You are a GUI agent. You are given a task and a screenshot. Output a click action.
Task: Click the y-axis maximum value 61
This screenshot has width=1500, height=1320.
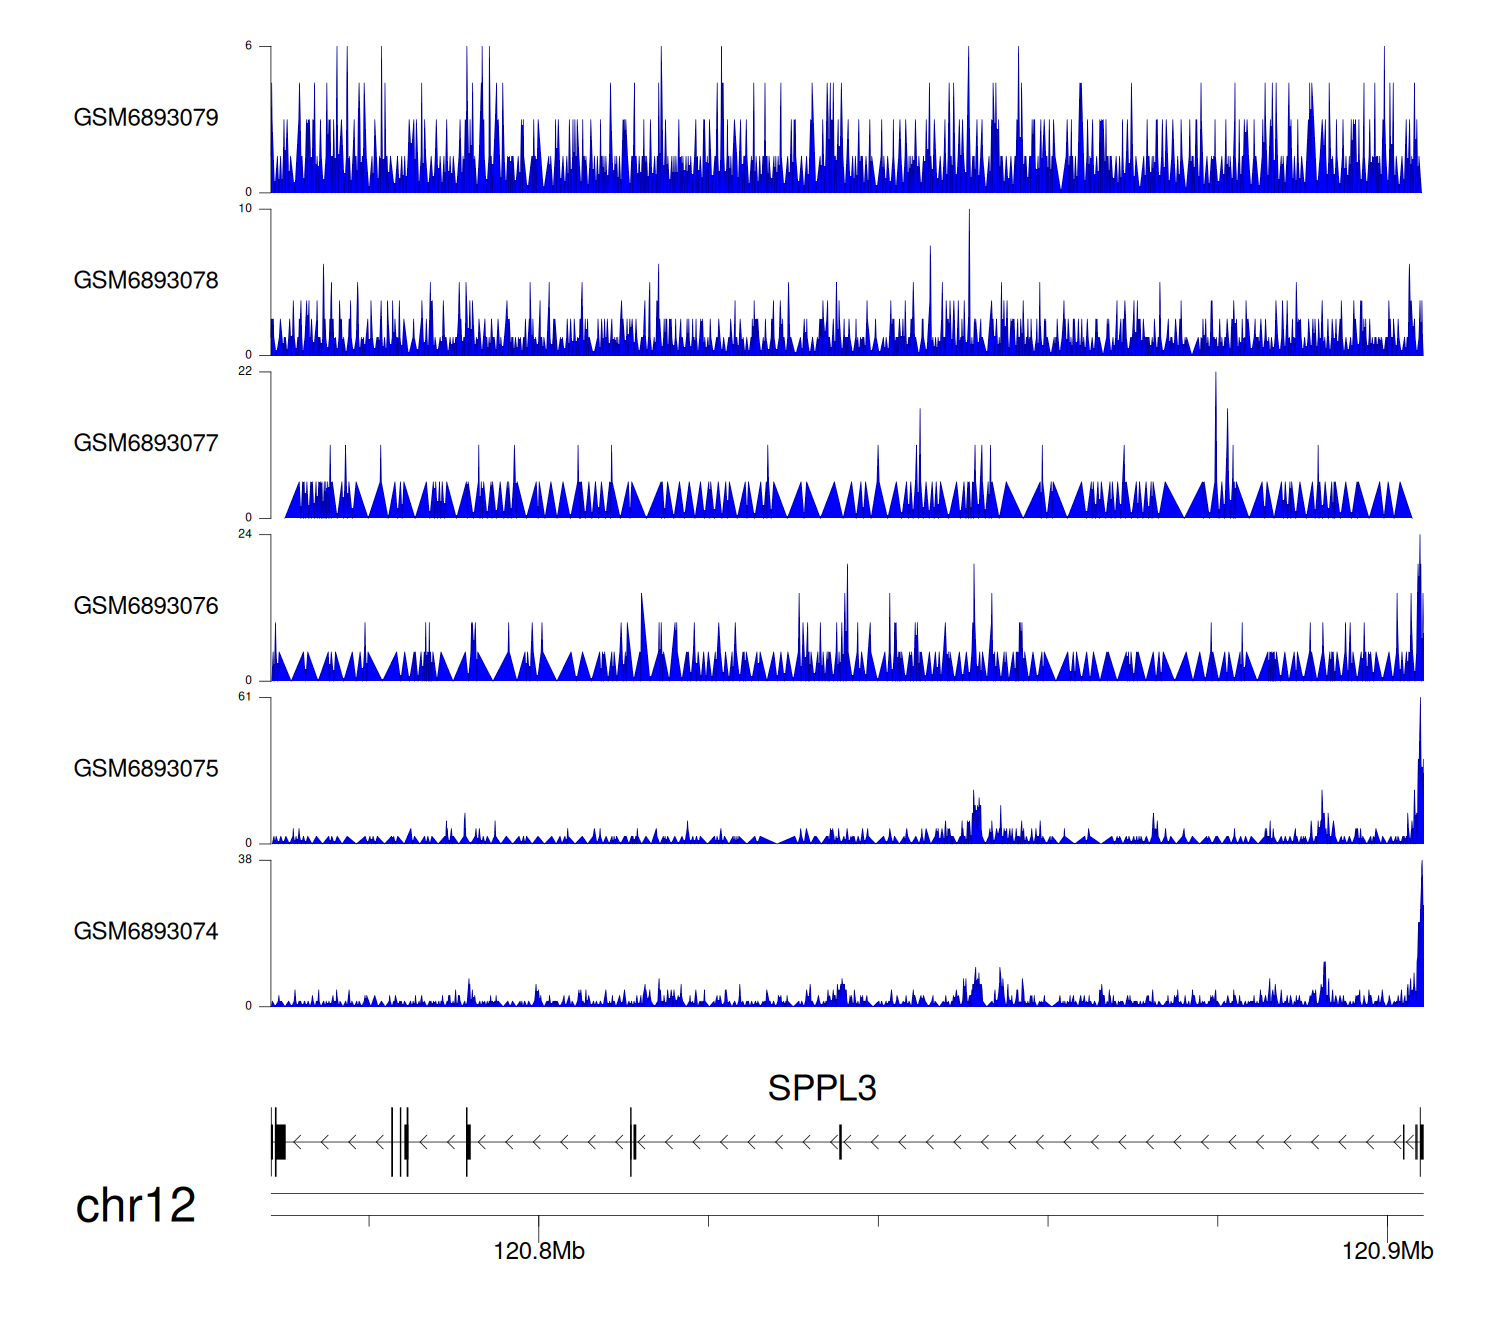coord(245,697)
